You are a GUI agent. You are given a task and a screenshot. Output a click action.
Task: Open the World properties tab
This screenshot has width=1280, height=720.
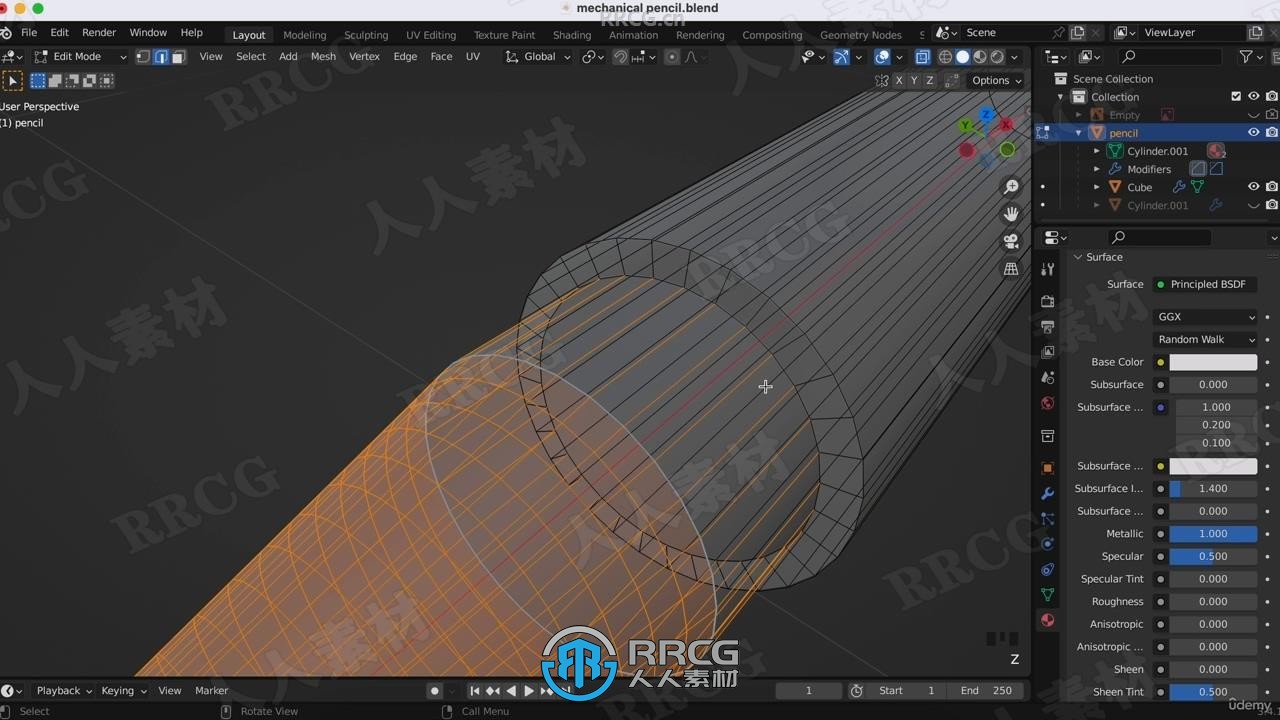pyautogui.click(x=1047, y=403)
